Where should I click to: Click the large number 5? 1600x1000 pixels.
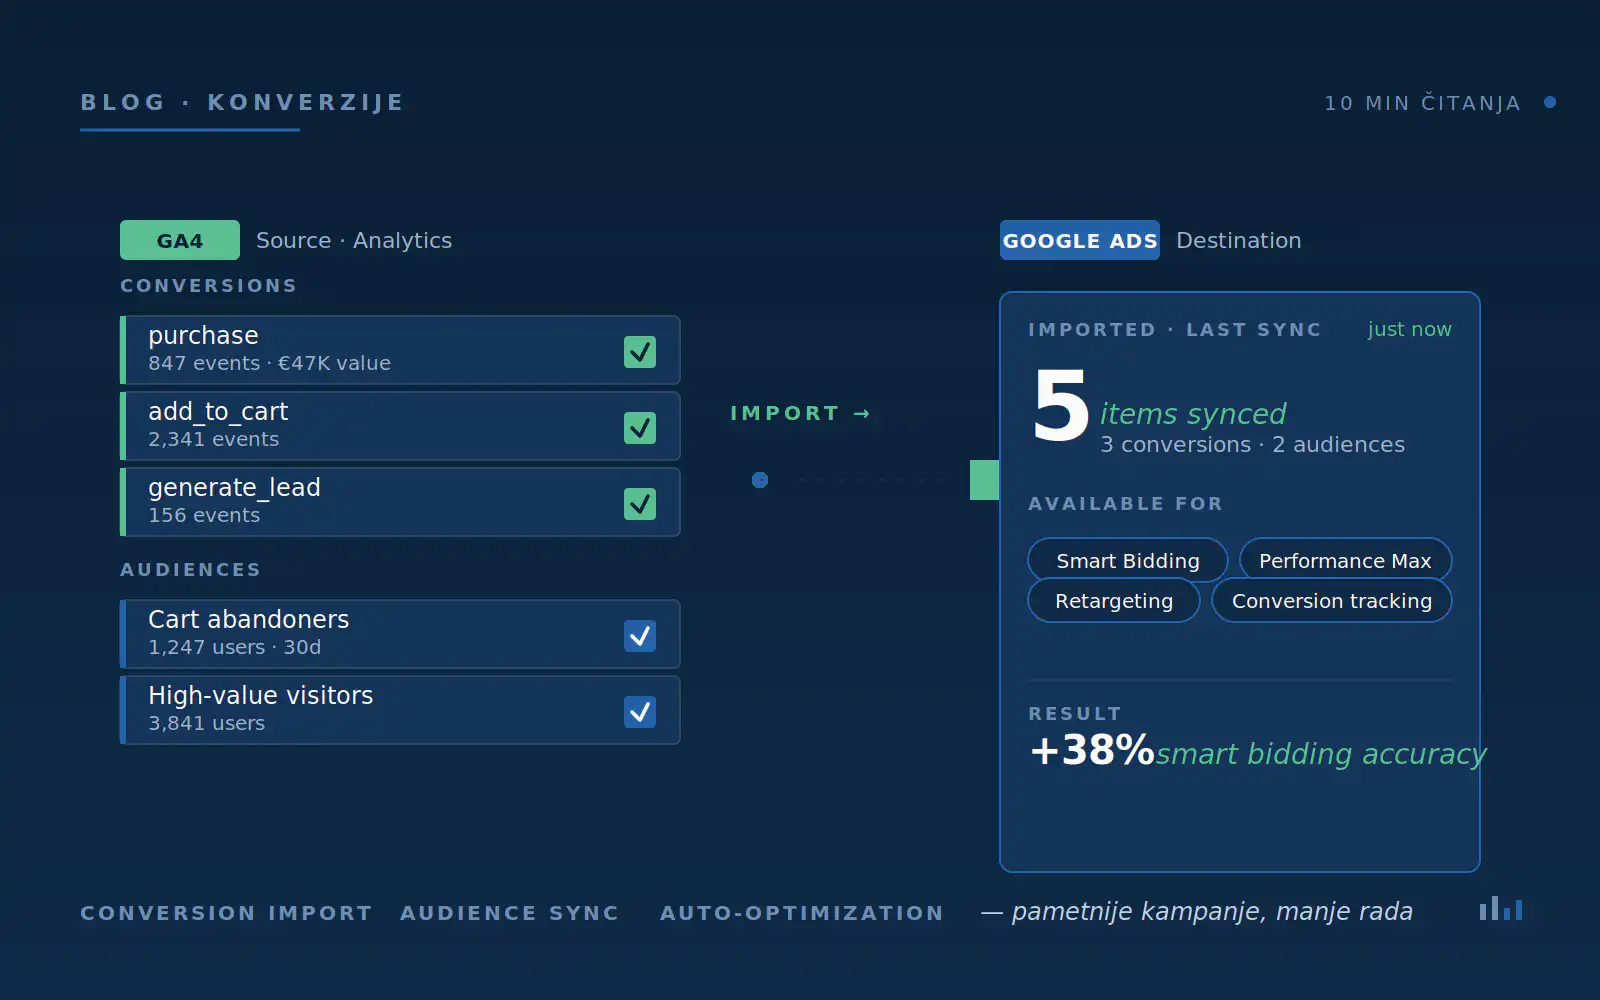[1060, 406]
